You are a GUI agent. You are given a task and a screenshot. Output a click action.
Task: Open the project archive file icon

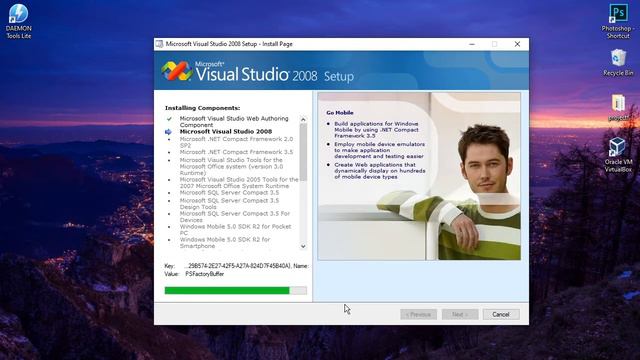pos(618,107)
